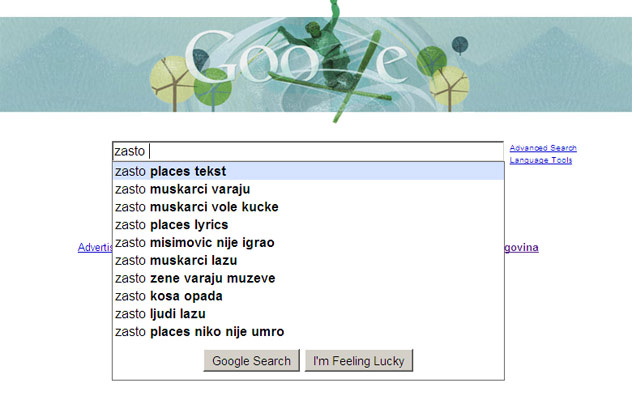The width and height of the screenshot is (632, 400).
Task: Click the I'm Feeling Lucky button
Action: [x=359, y=360]
